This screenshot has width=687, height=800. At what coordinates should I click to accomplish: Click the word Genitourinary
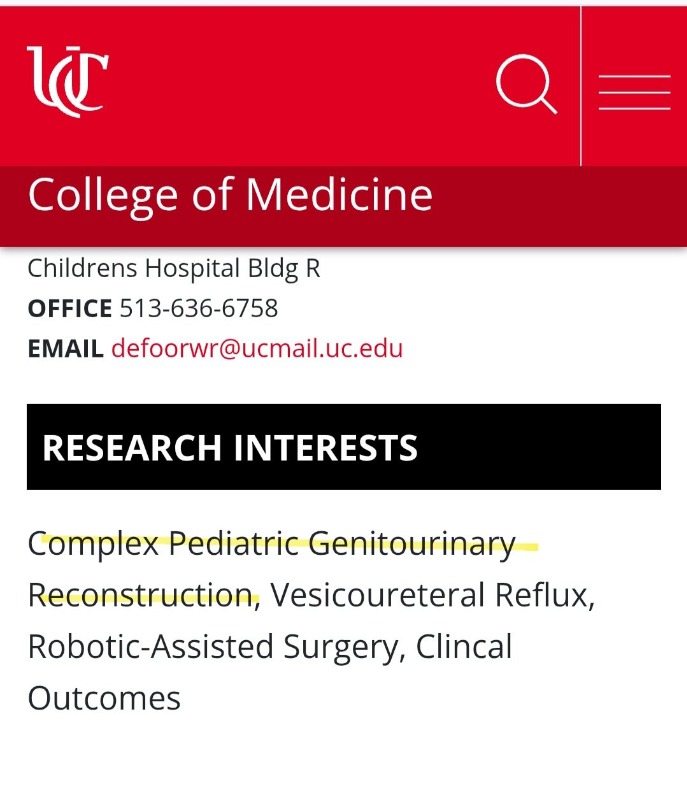click(x=411, y=544)
